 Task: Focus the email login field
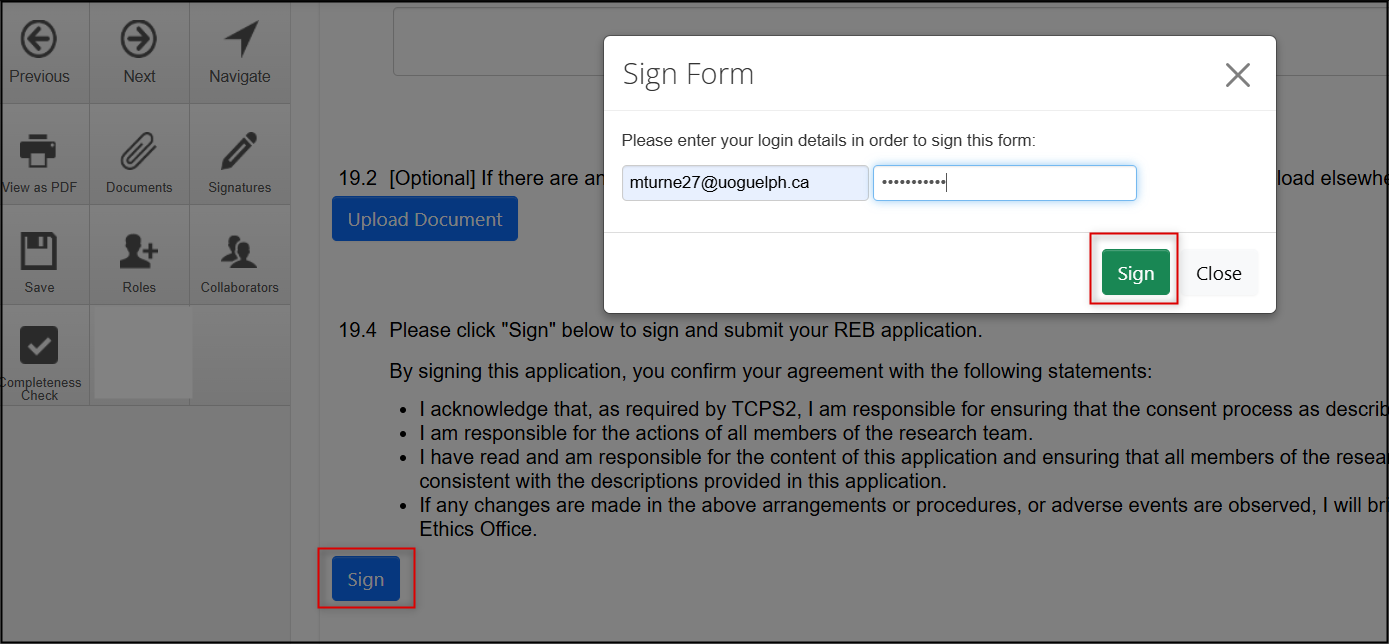coord(744,183)
